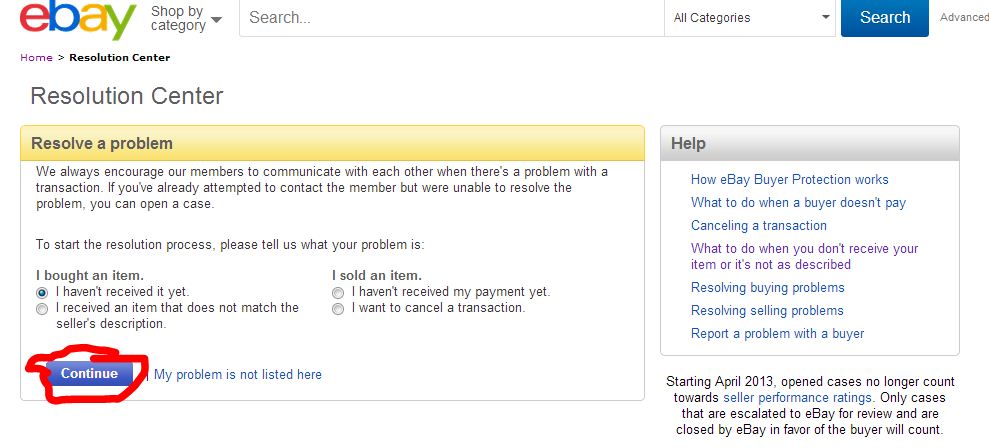989x448 pixels.
Task: Pick "I want to cancel a transaction"
Action: click(338, 309)
